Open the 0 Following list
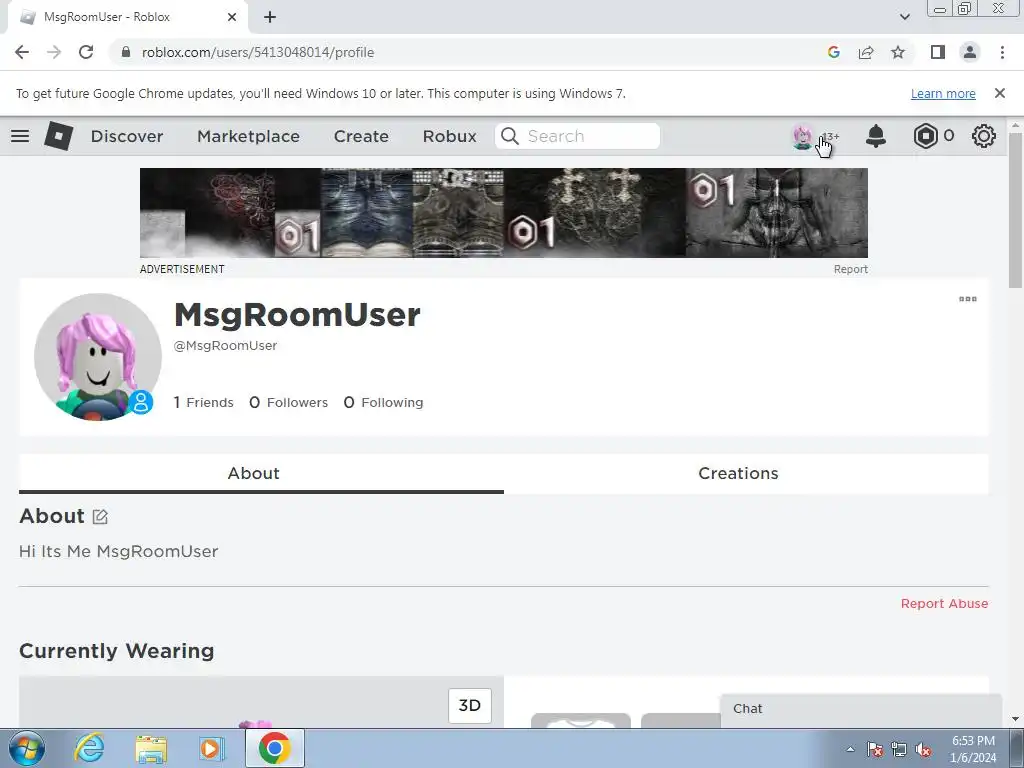This screenshot has width=1024, height=768. click(x=383, y=402)
